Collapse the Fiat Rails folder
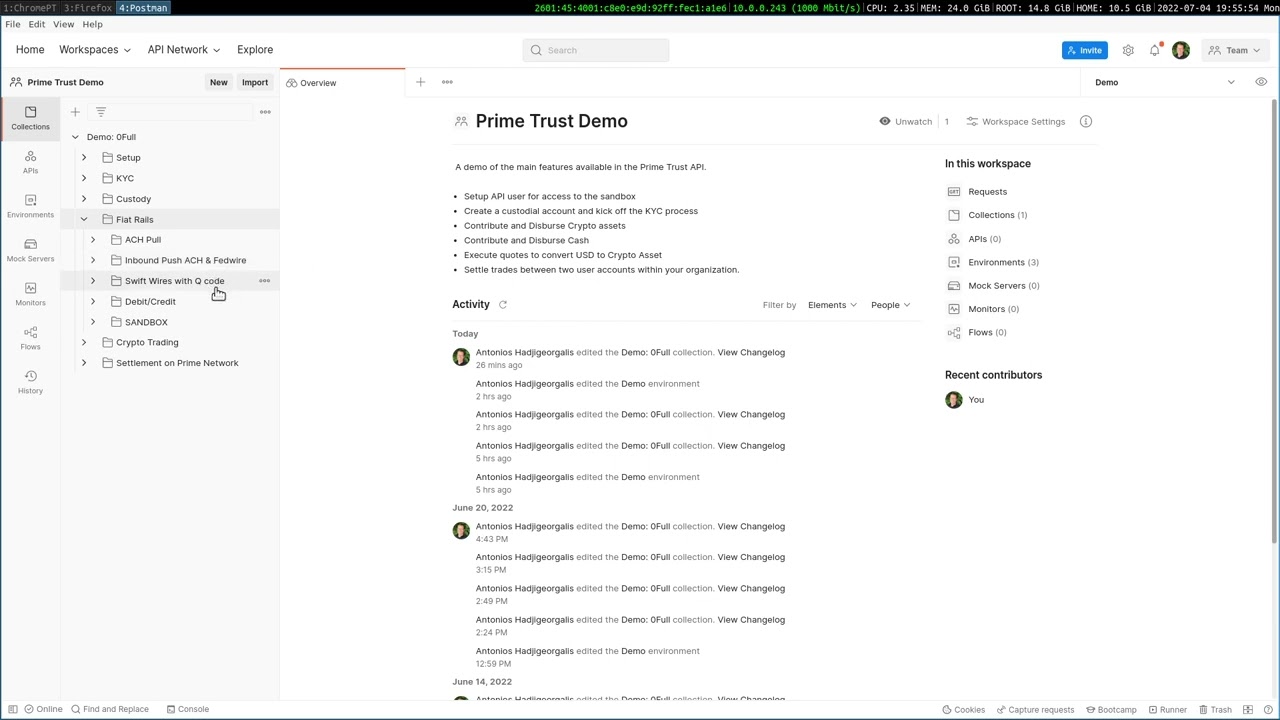The height and width of the screenshot is (720, 1280). (84, 219)
